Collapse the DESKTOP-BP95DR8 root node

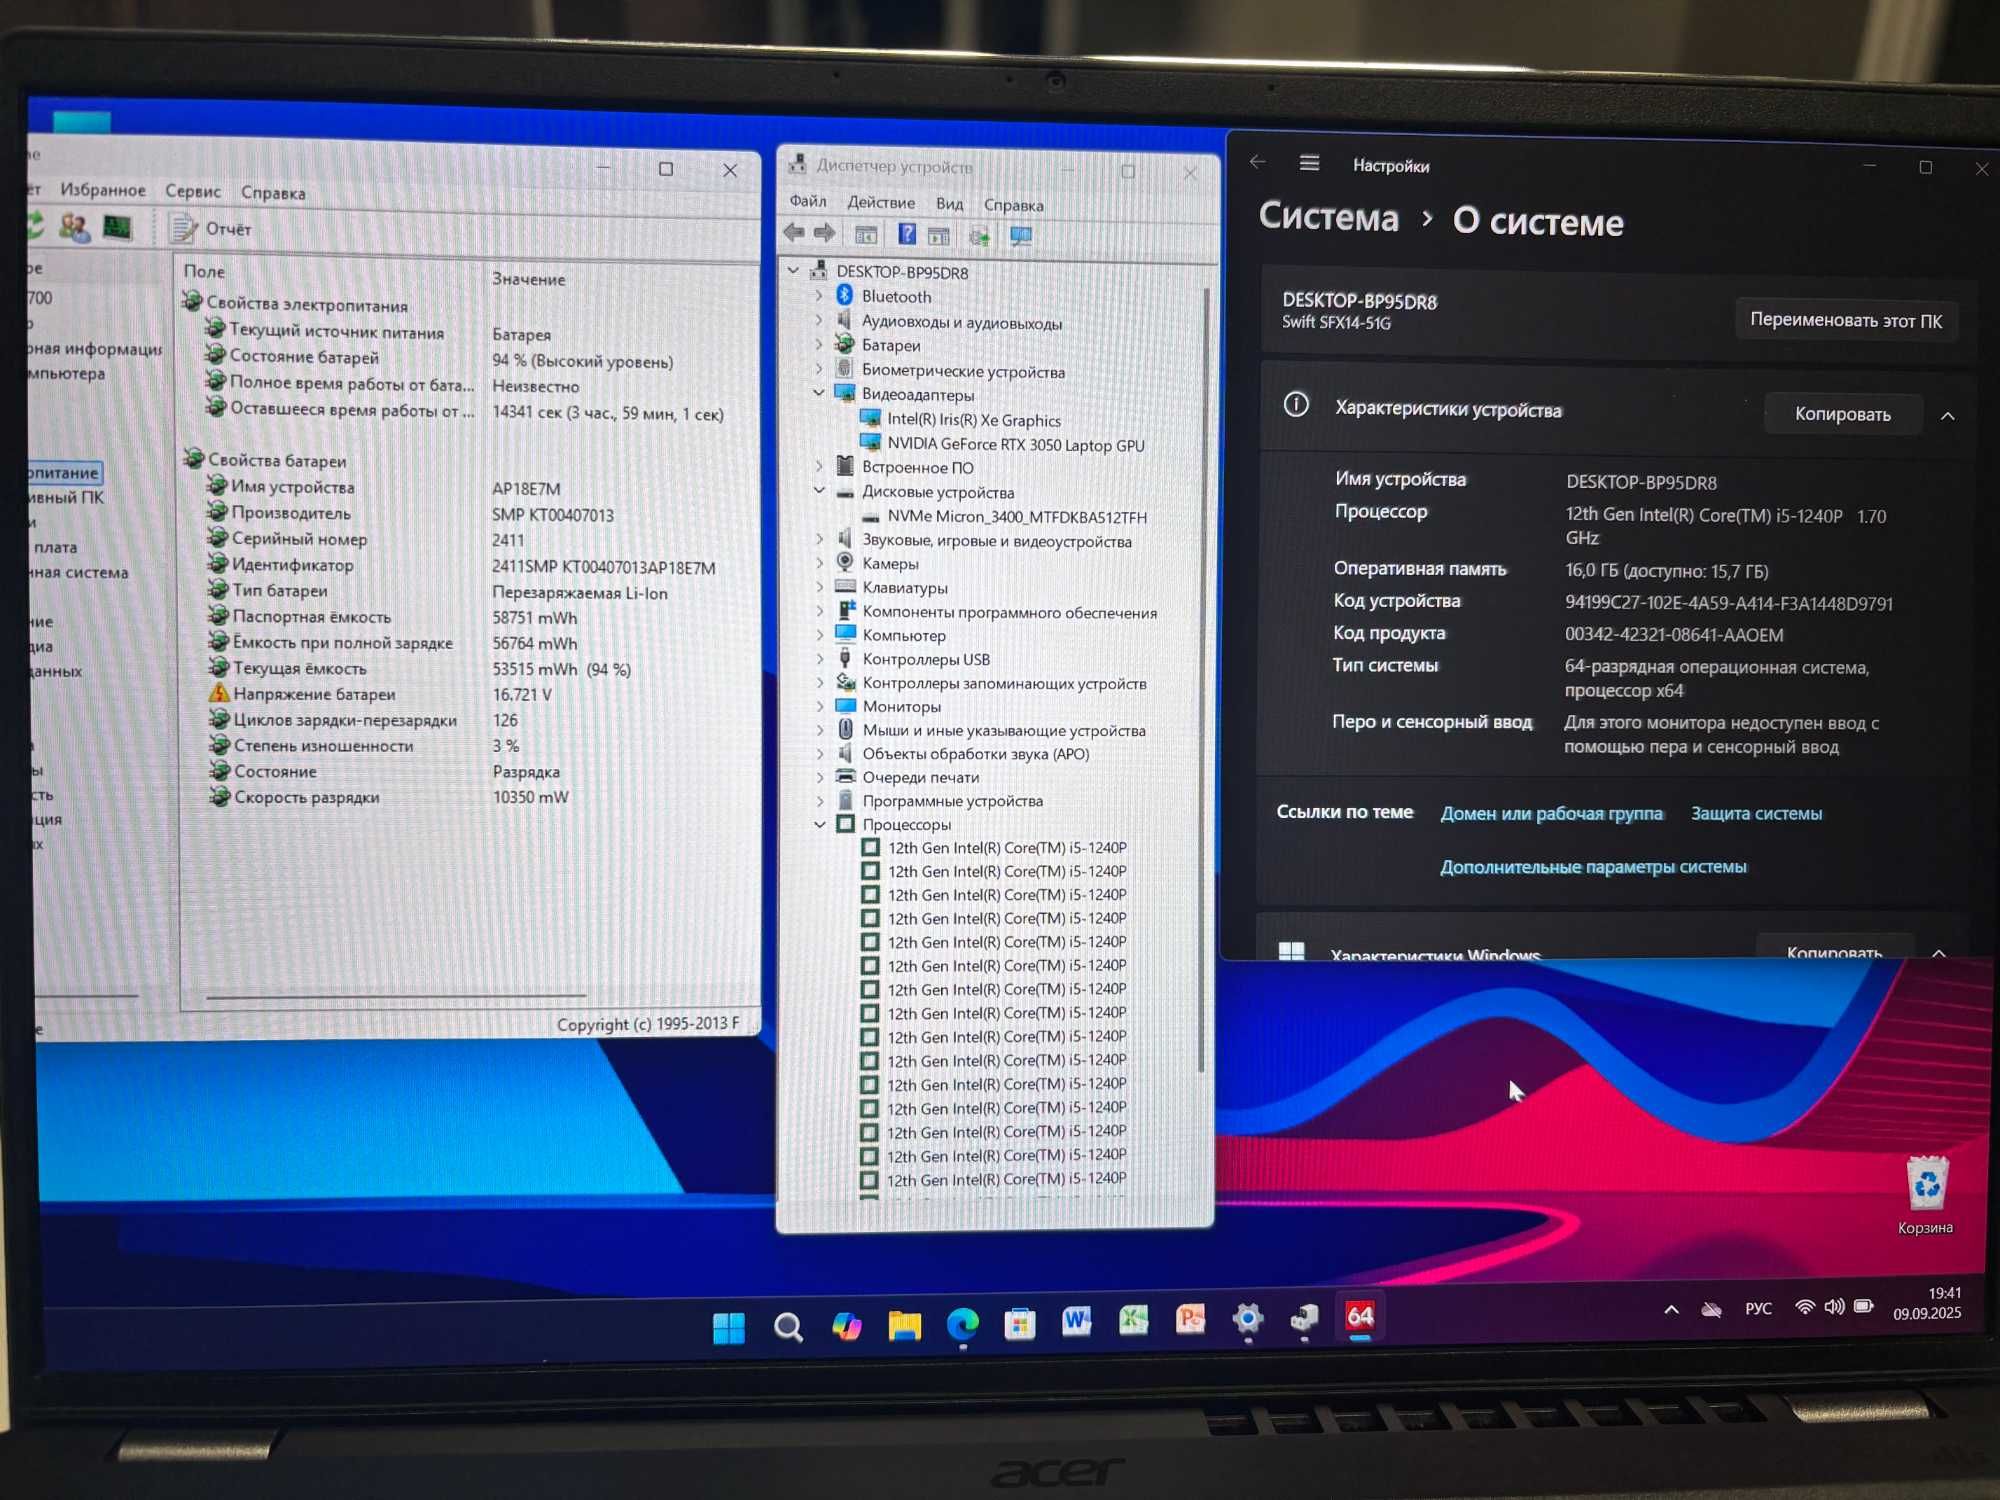pyautogui.click(x=794, y=270)
